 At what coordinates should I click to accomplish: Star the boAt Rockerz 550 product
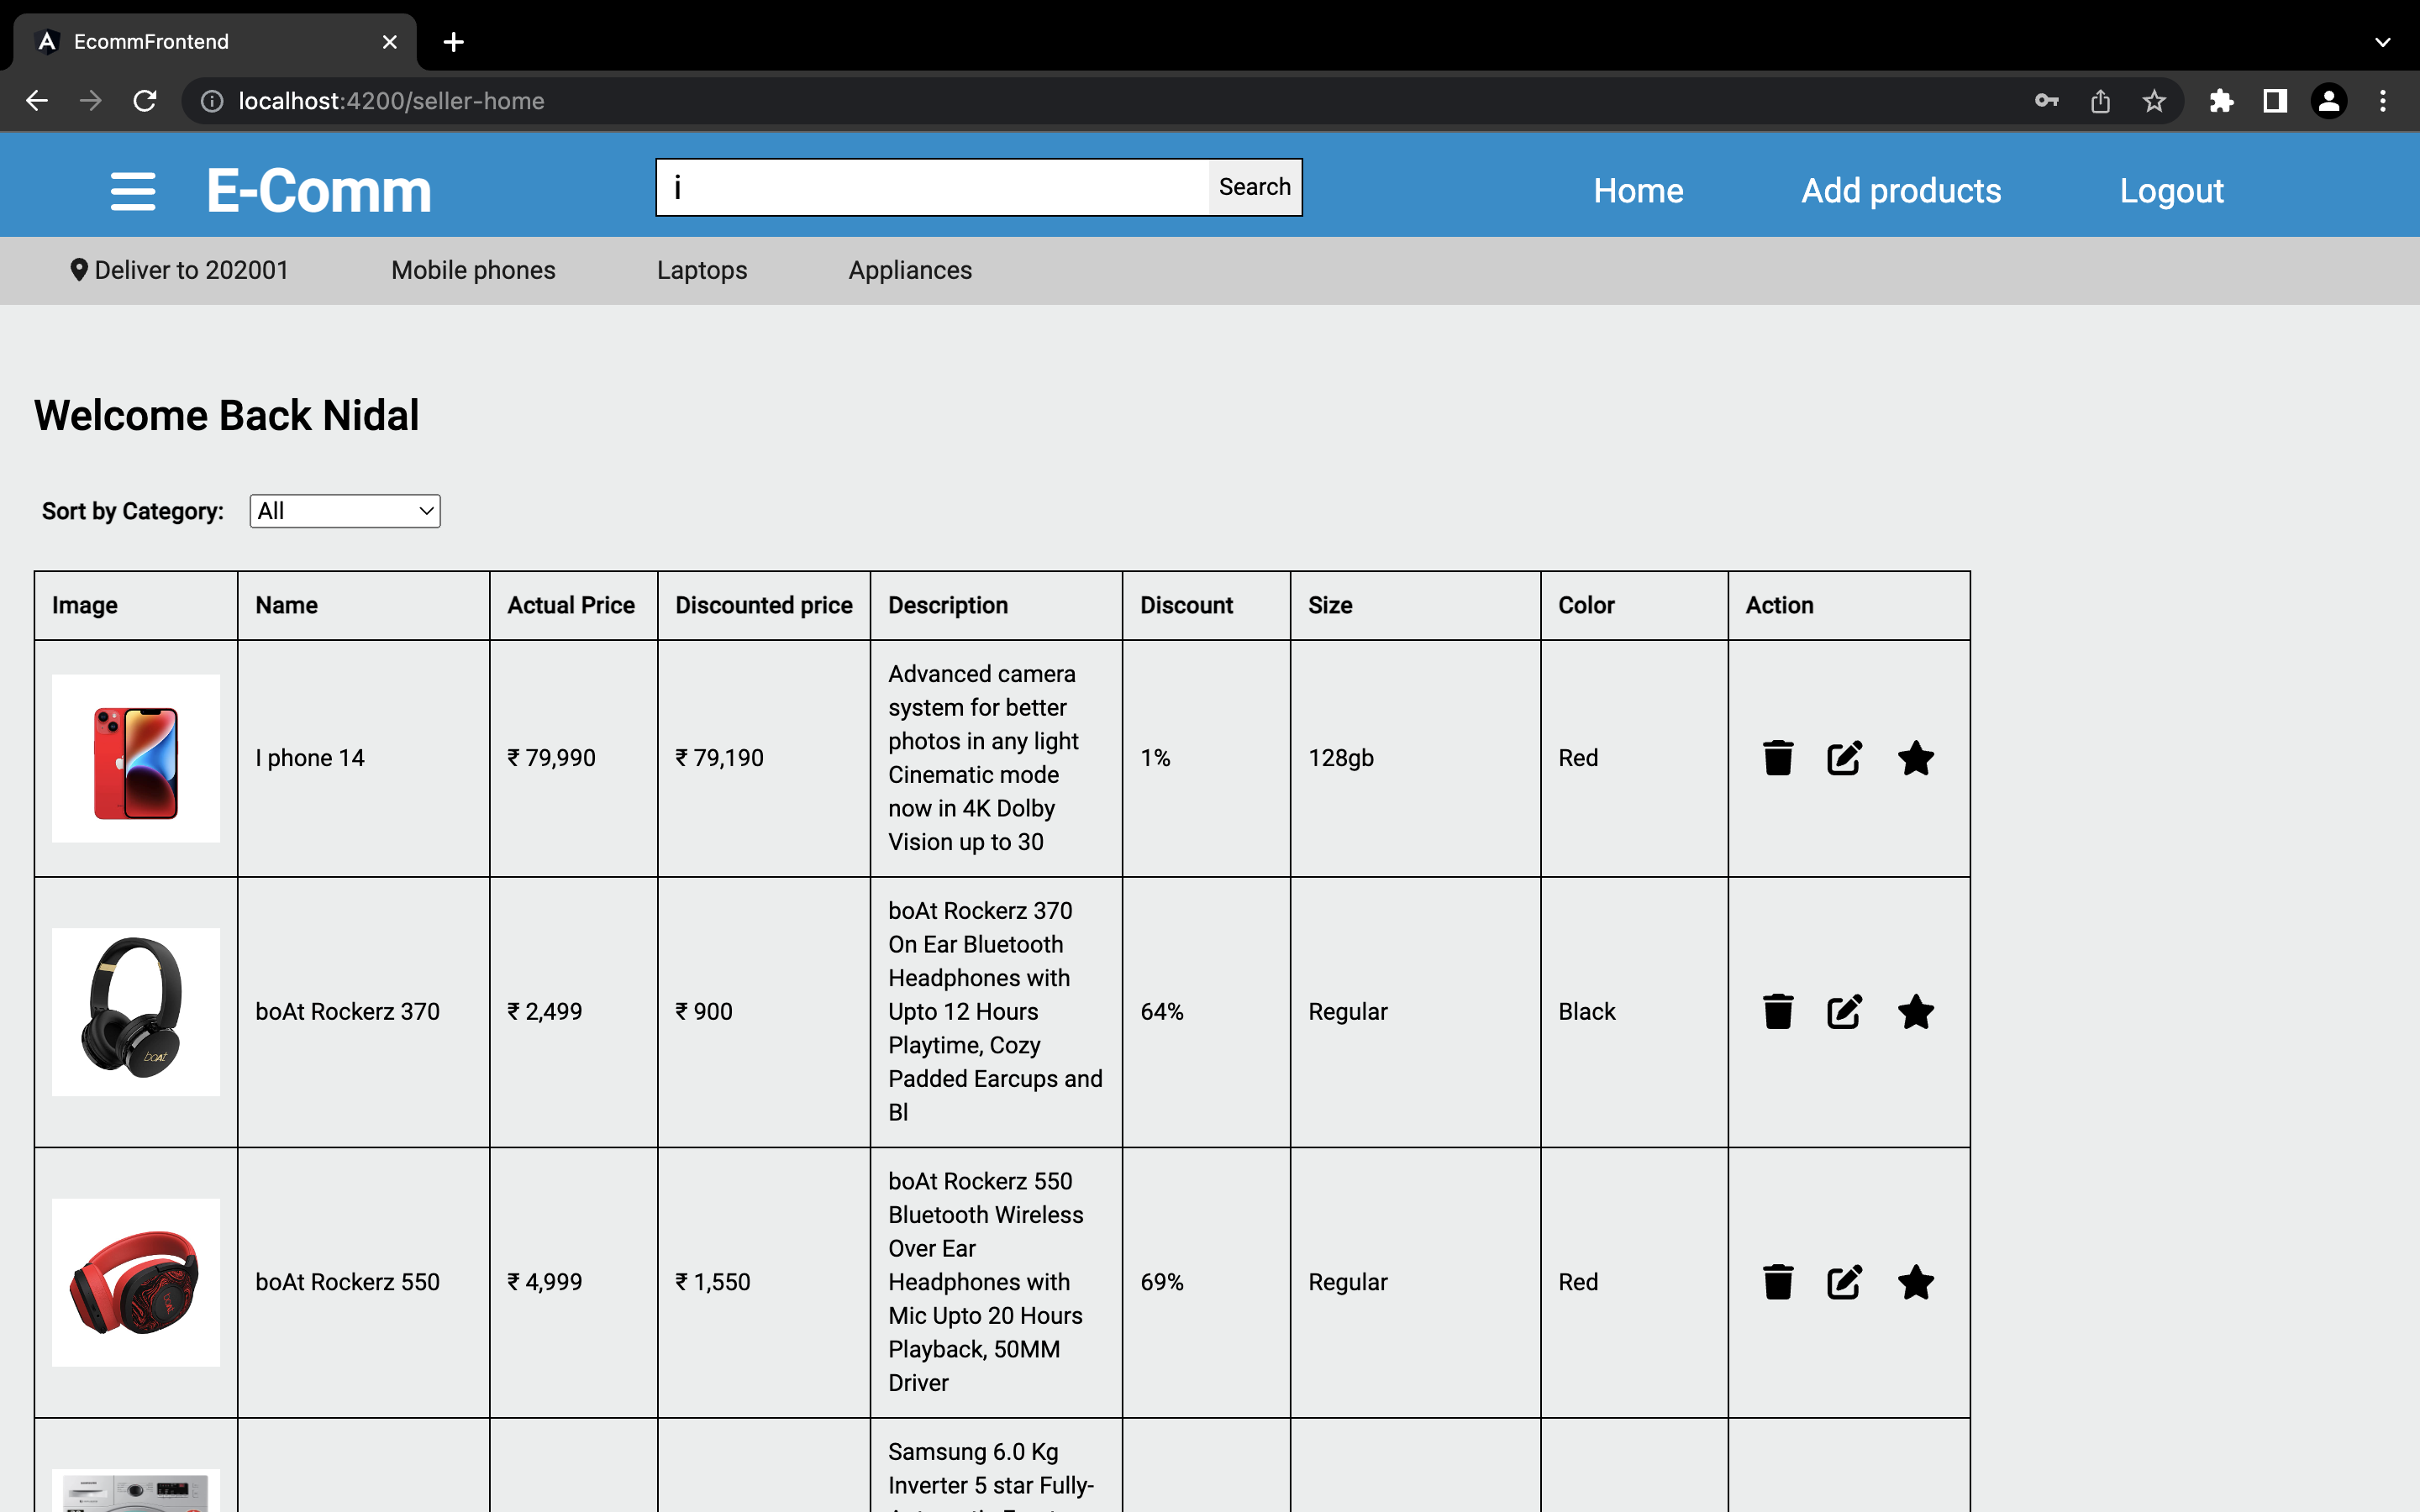point(1915,1282)
